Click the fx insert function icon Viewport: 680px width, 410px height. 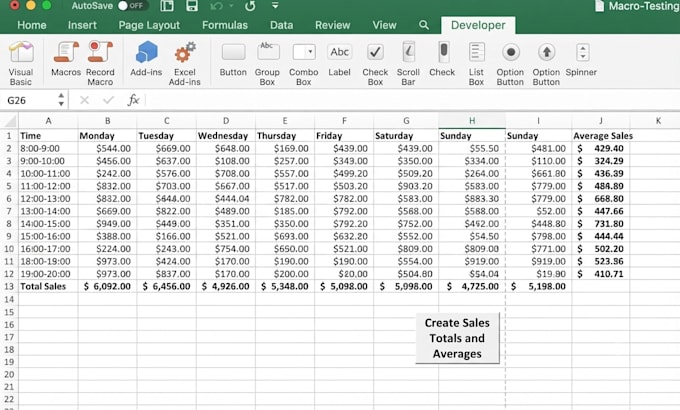pyautogui.click(x=133, y=100)
